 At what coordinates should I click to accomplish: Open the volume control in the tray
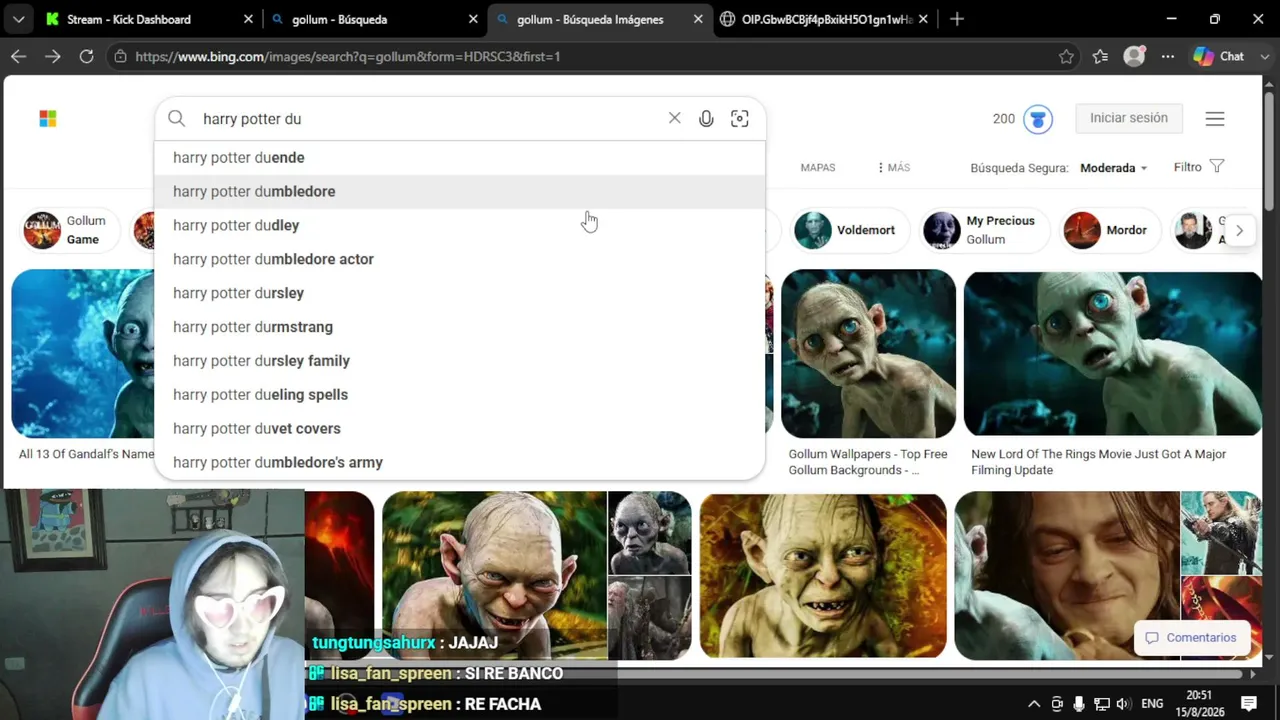tap(1122, 704)
